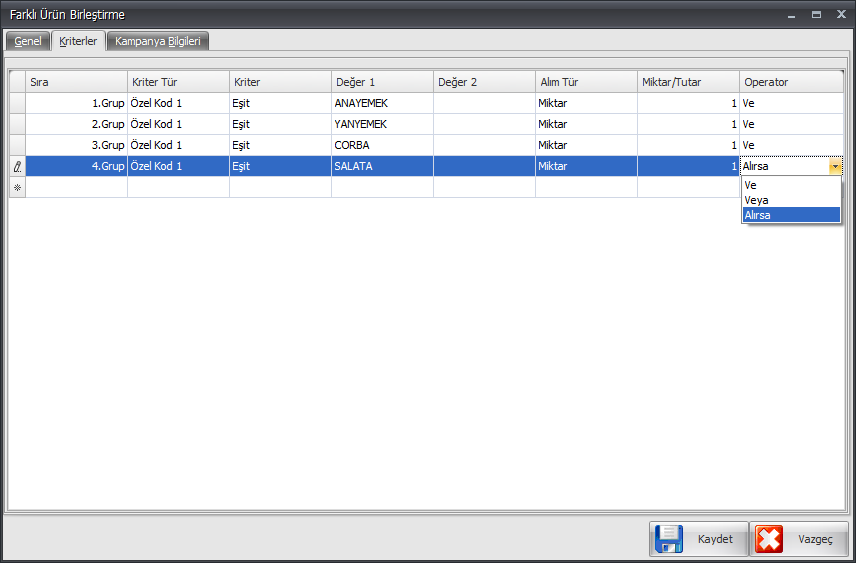Select the ANAYEMEK value cell
The image size is (856, 563).
tap(382, 103)
